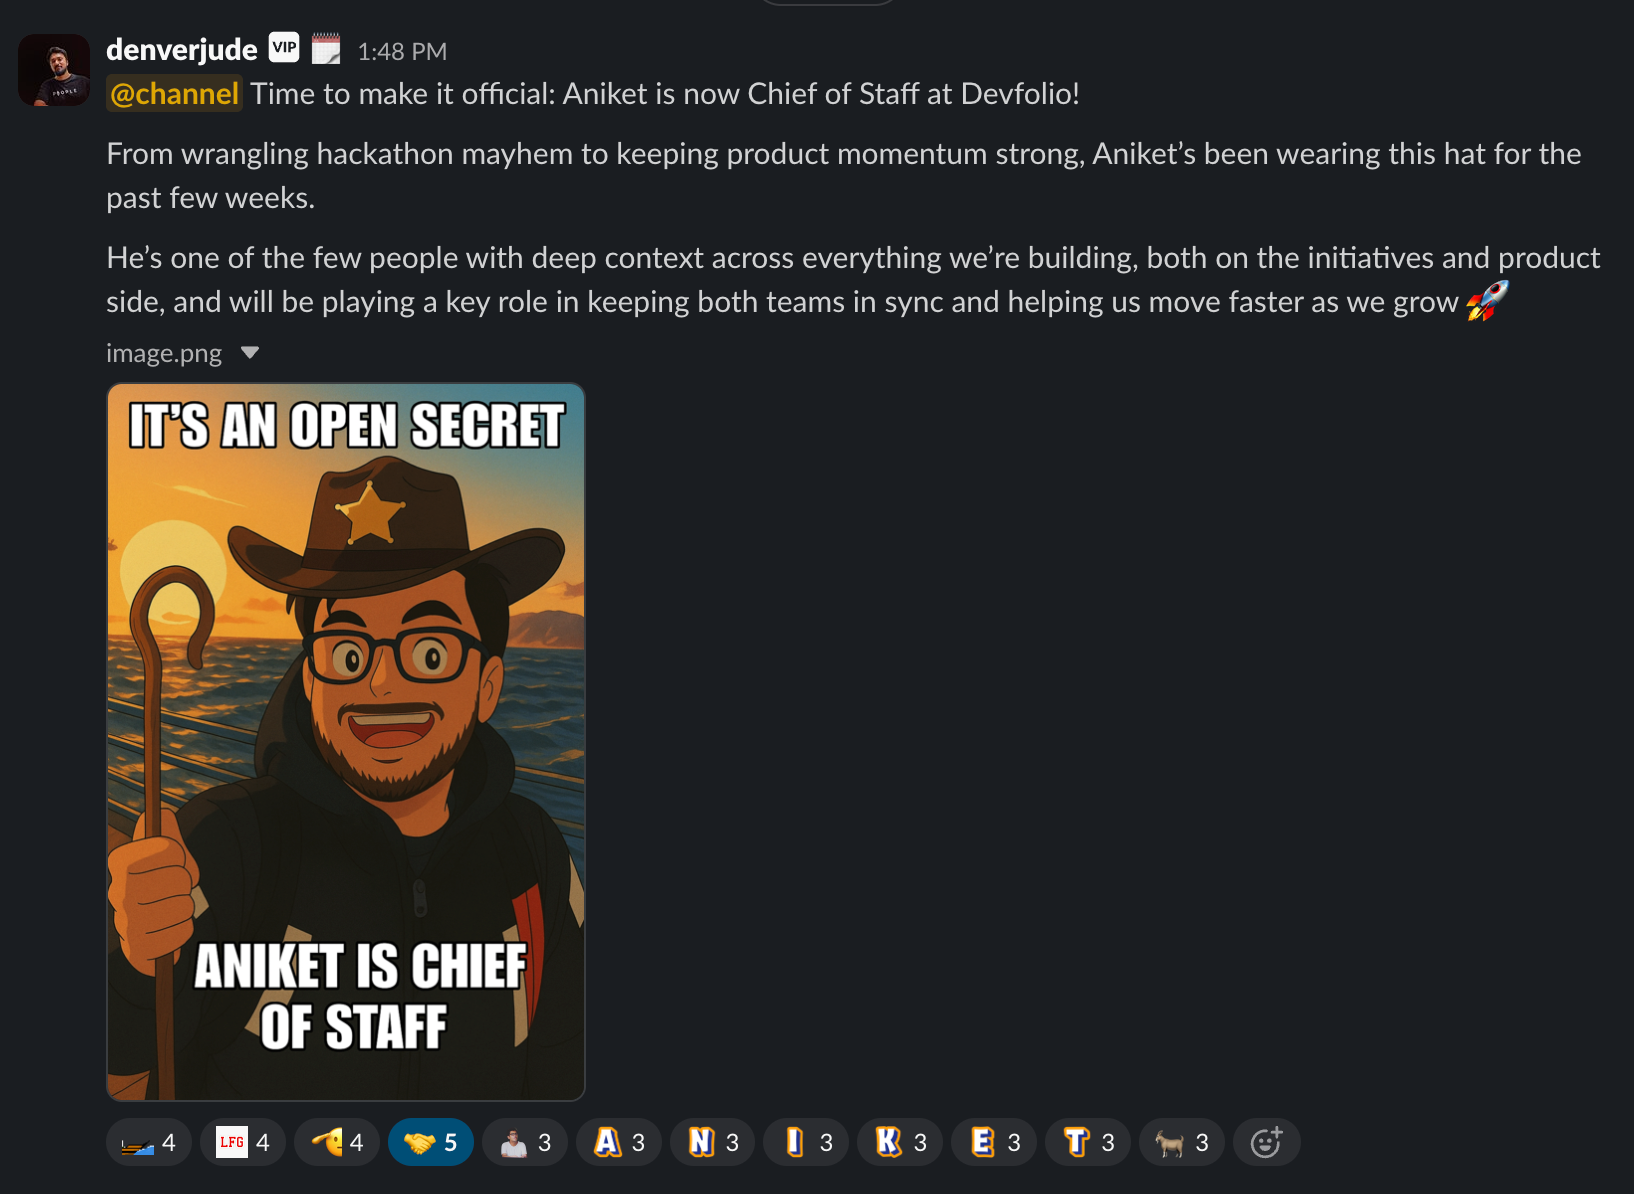Collapse the image.png attachment arrow
1634x1194 pixels.
pos(250,352)
